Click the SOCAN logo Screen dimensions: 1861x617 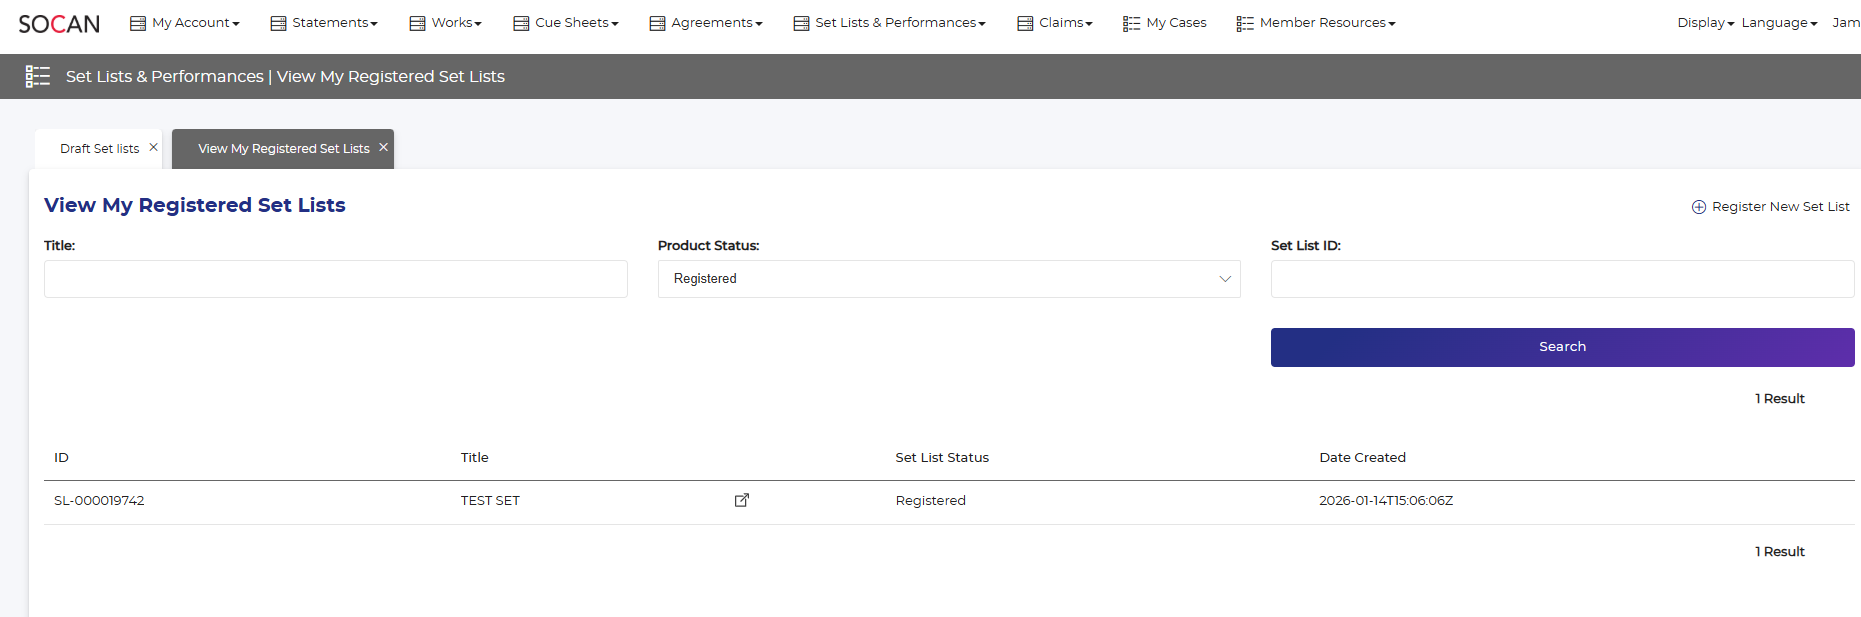(59, 23)
